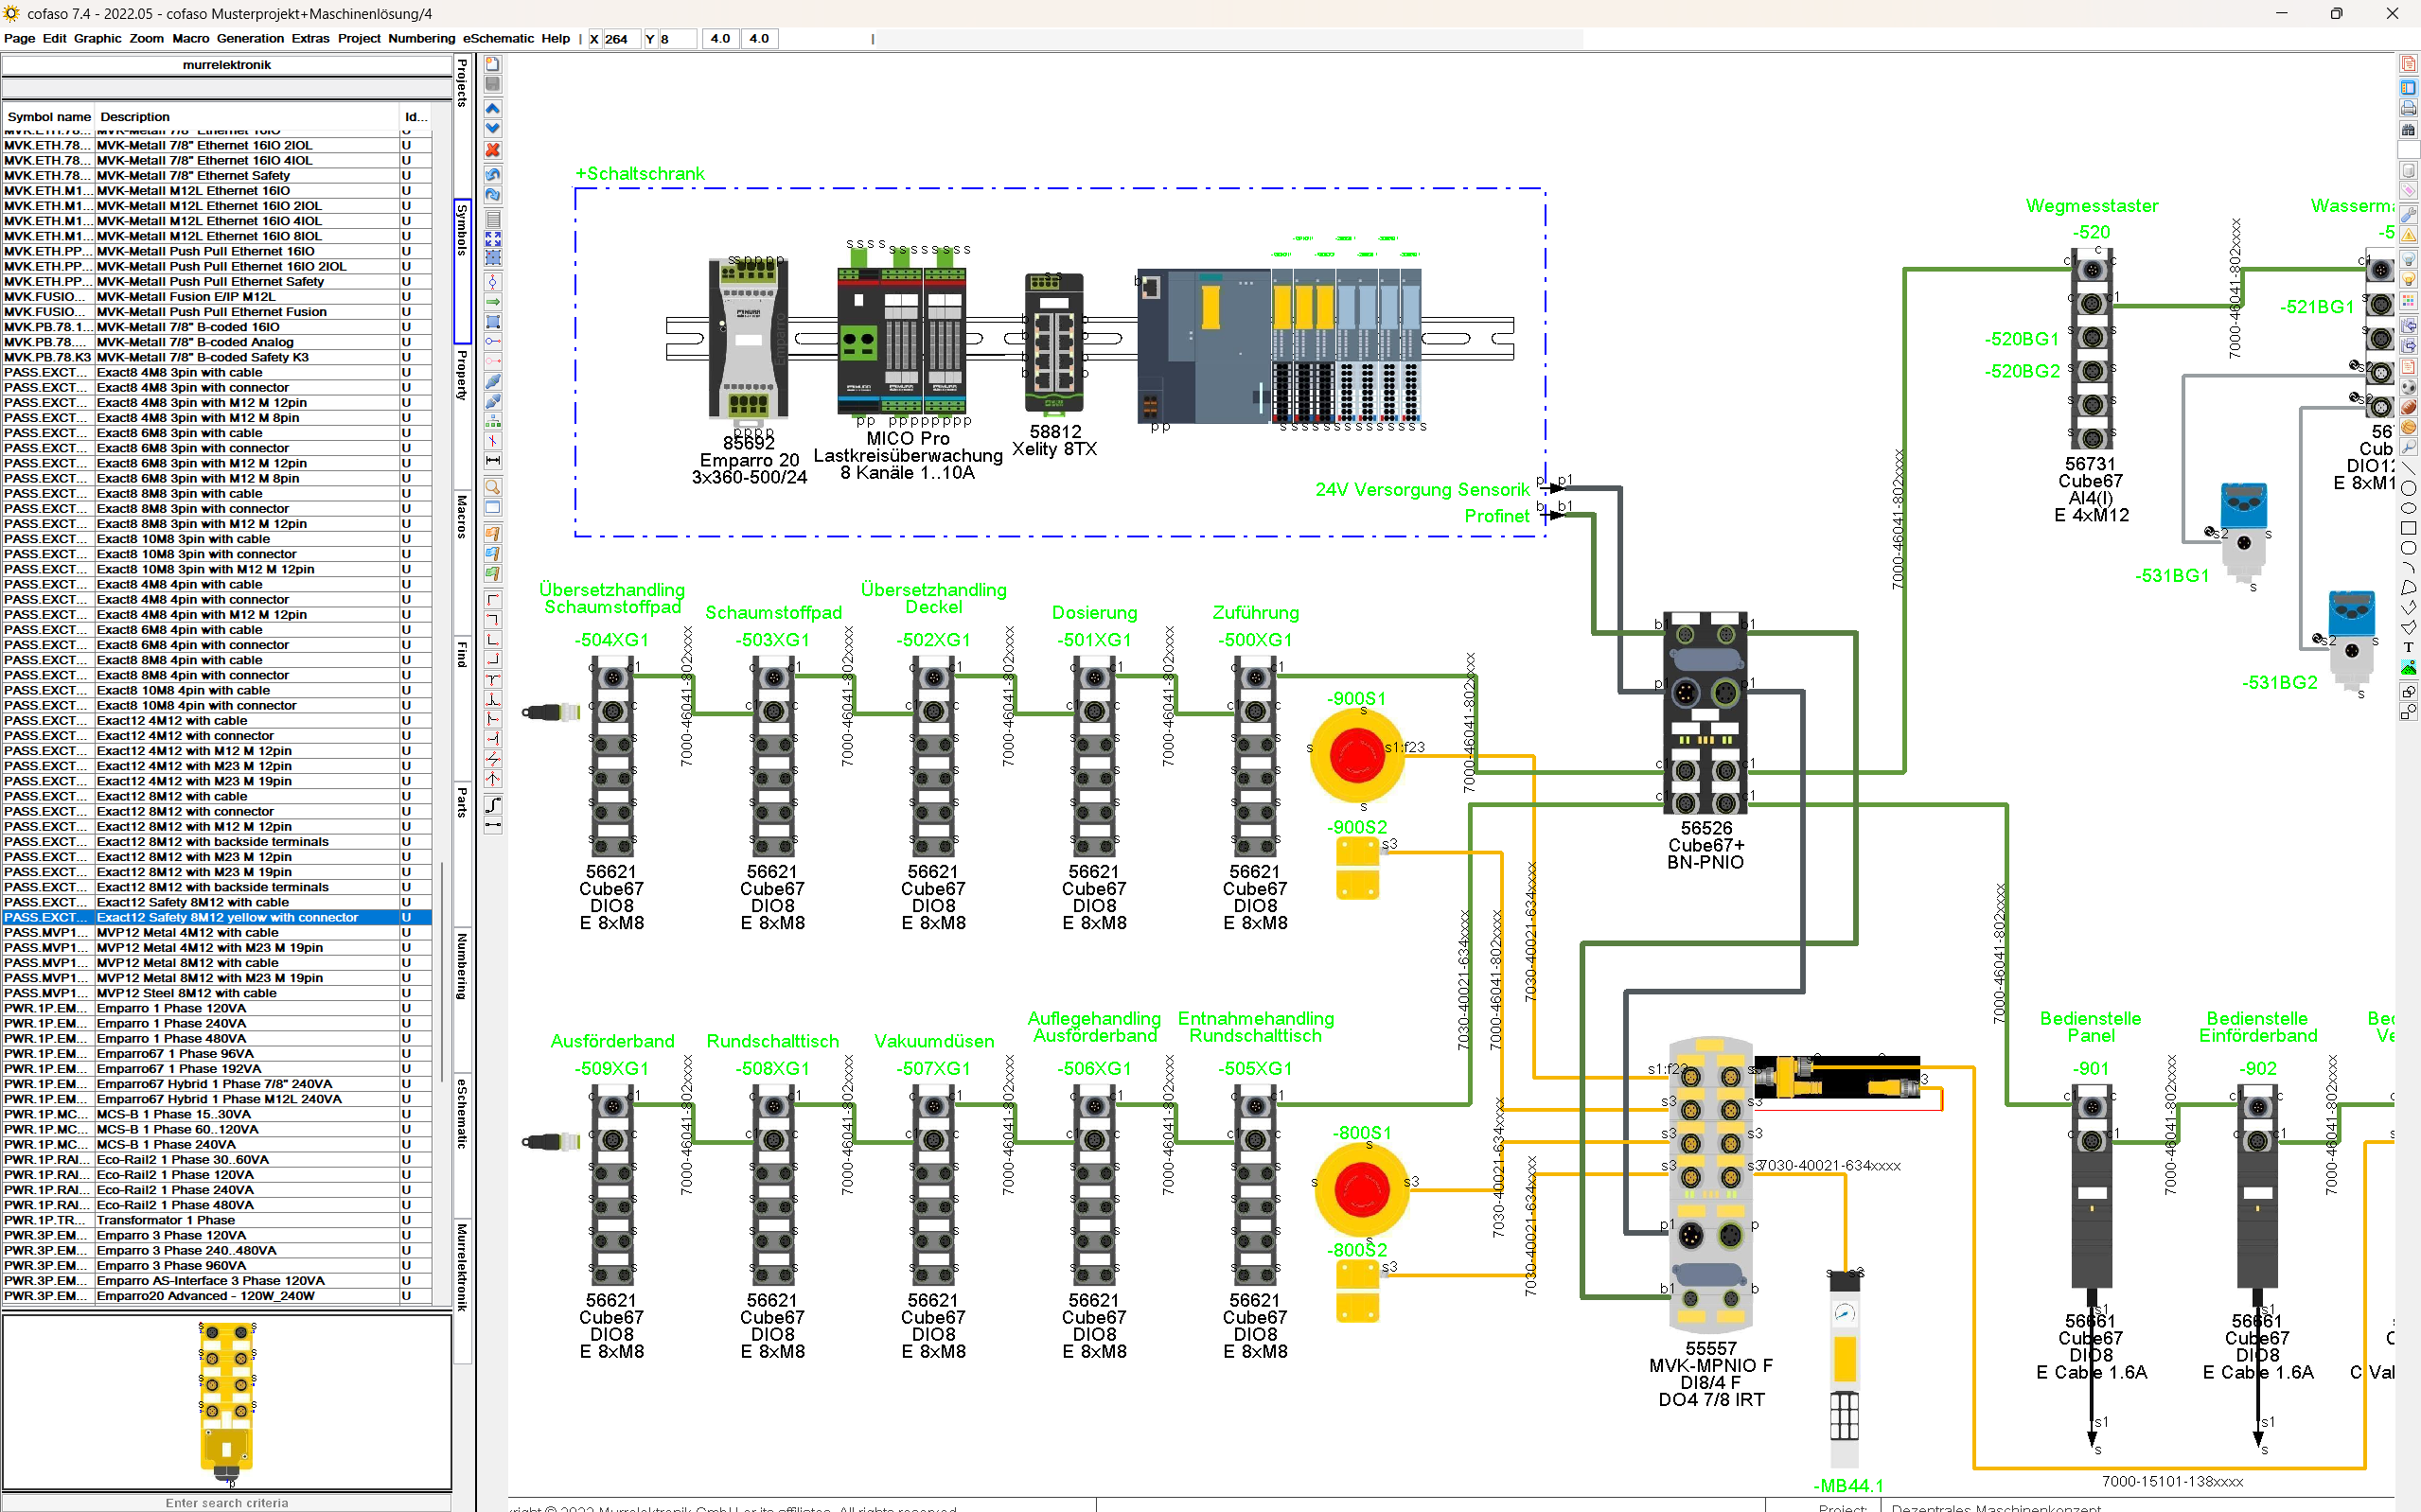Click the blue page-up arrow icon
The height and width of the screenshot is (1512, 2421).
[493, 108]
